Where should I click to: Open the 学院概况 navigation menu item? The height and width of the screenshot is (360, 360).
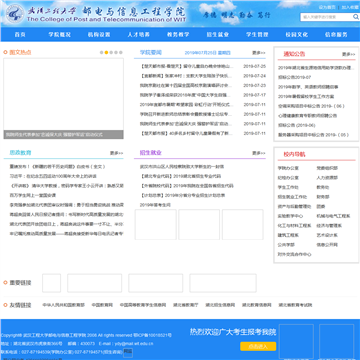click(x=60, y=34)
